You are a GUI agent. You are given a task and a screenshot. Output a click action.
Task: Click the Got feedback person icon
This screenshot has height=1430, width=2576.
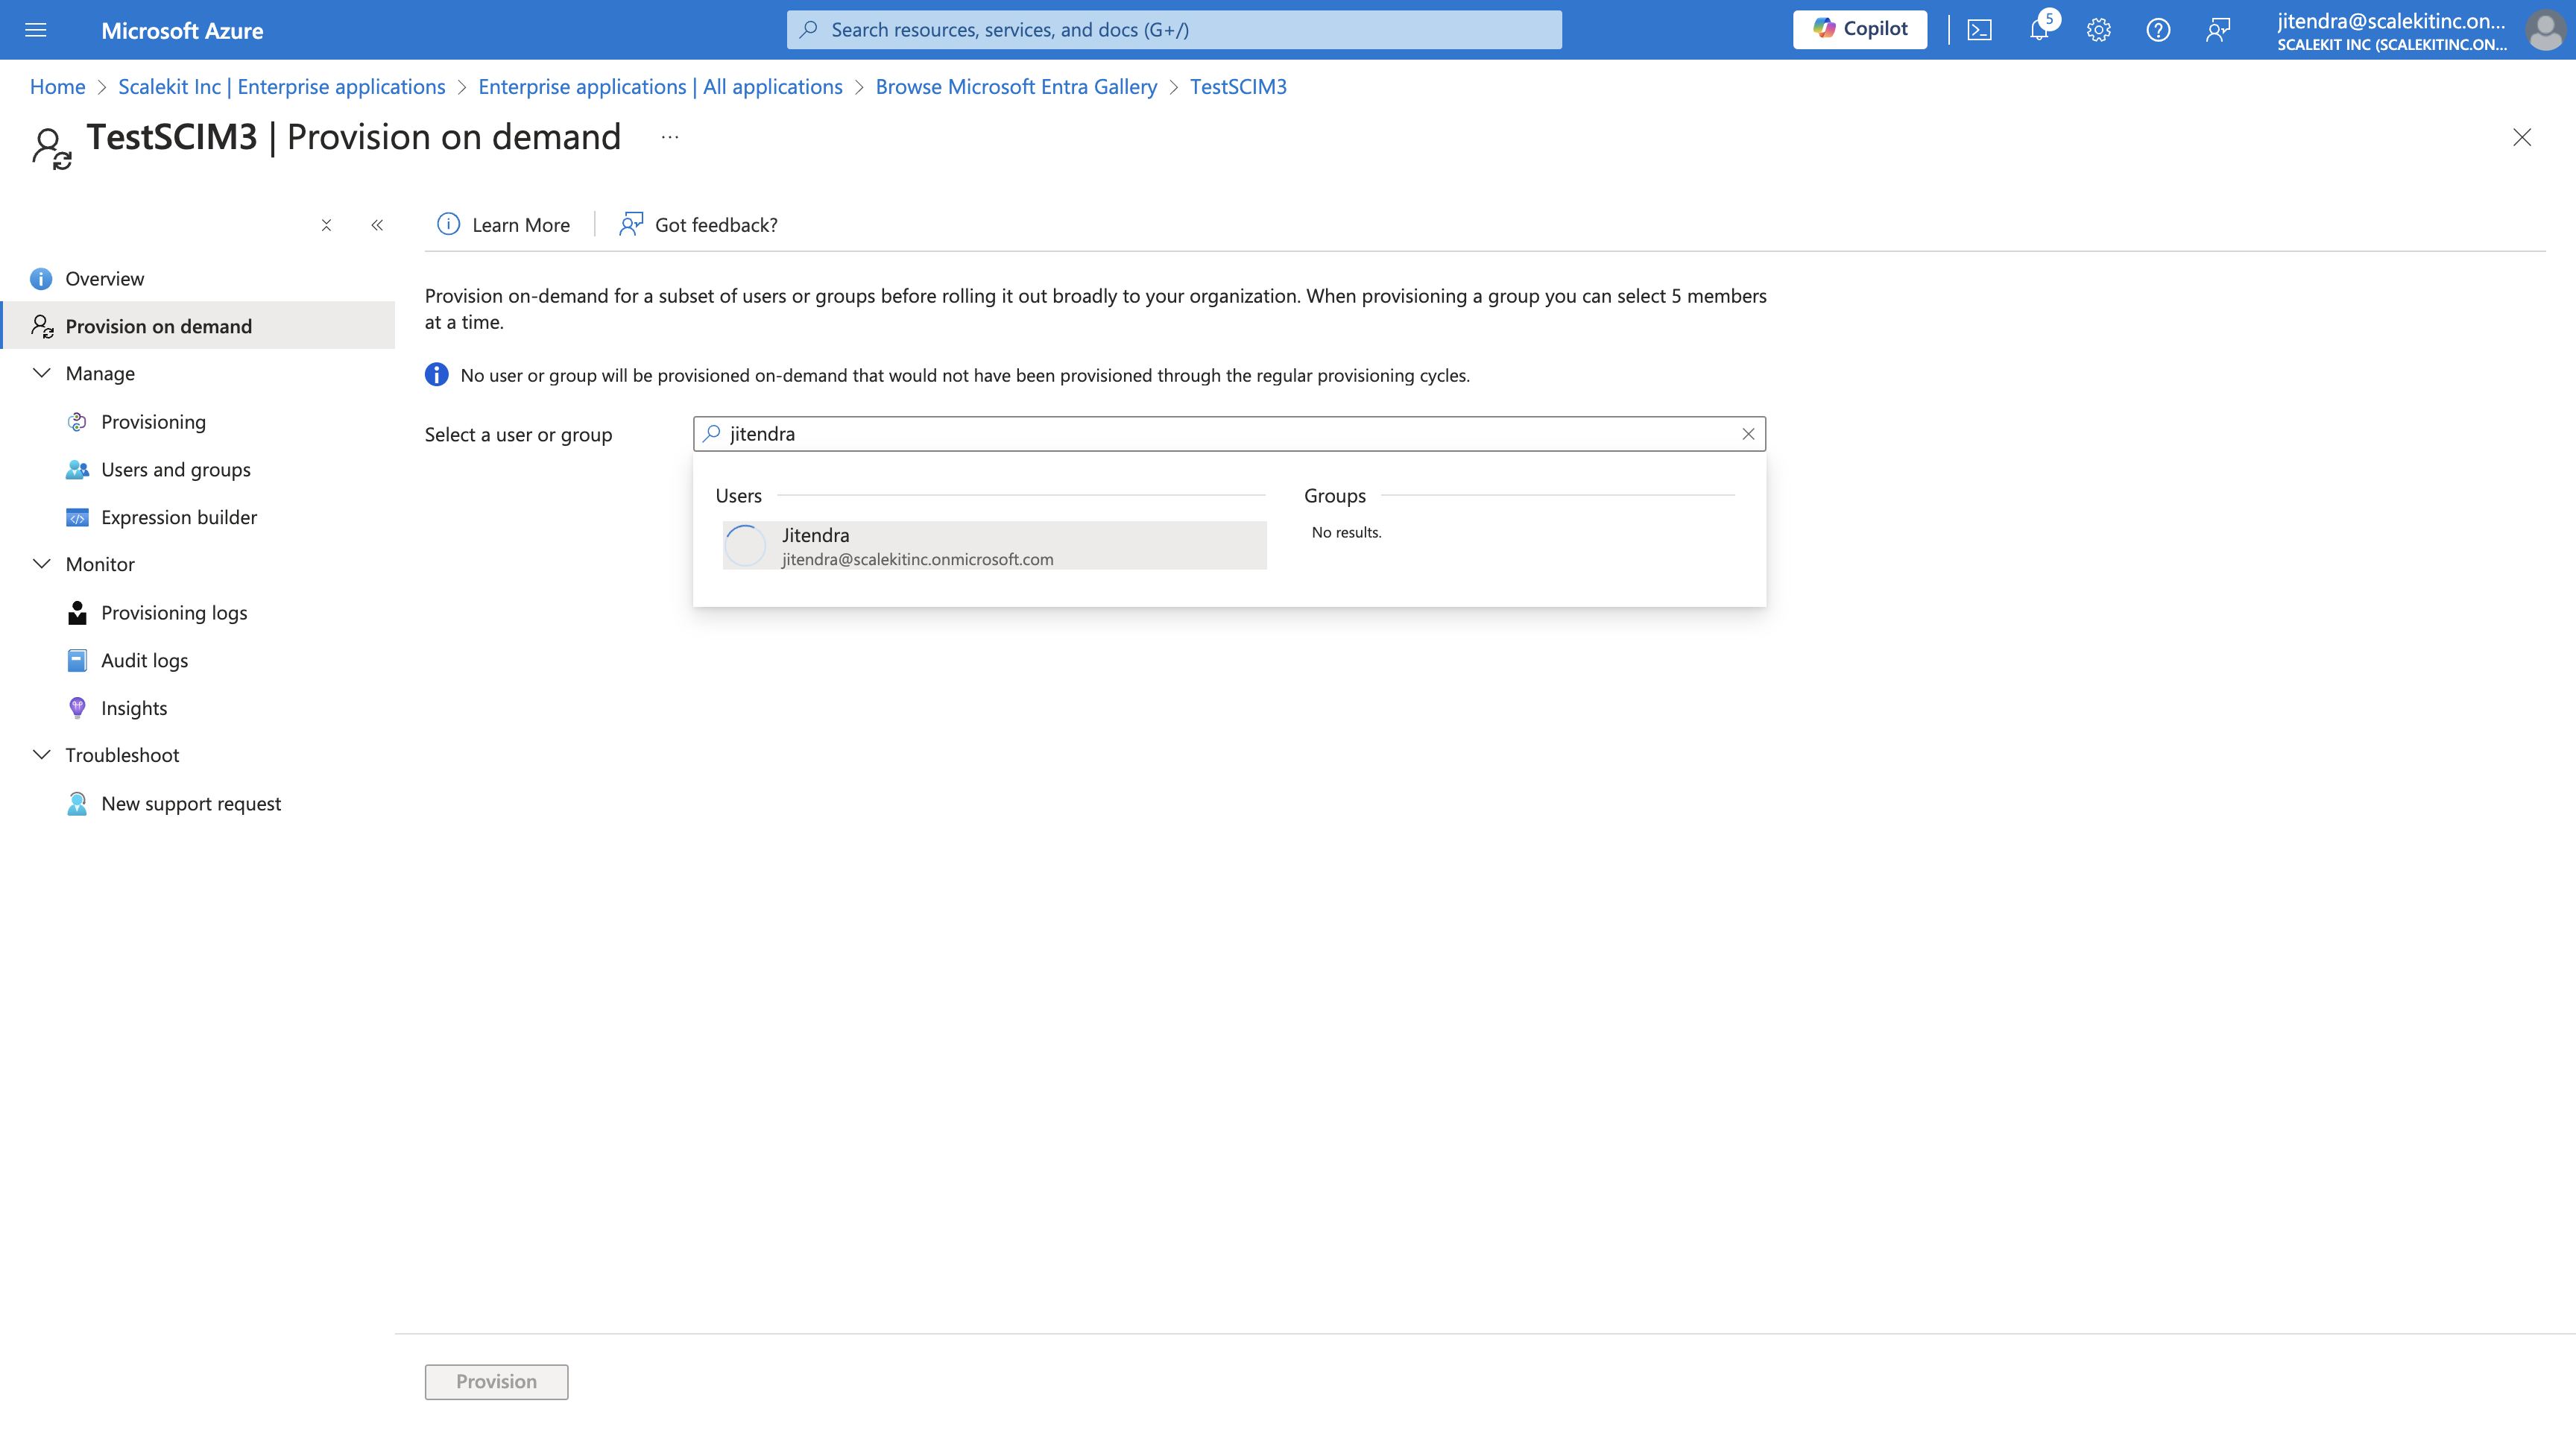pos(631,224)
